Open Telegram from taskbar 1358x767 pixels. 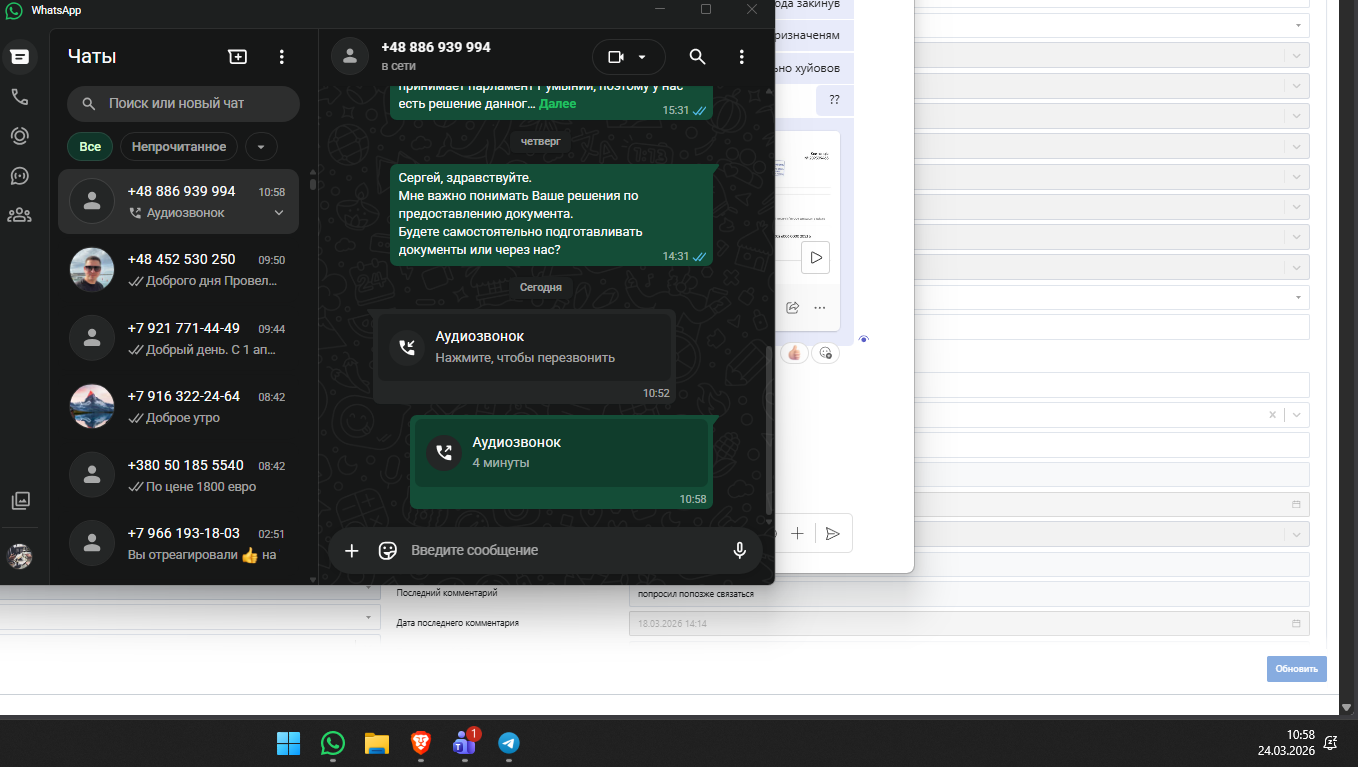[509, 743]
